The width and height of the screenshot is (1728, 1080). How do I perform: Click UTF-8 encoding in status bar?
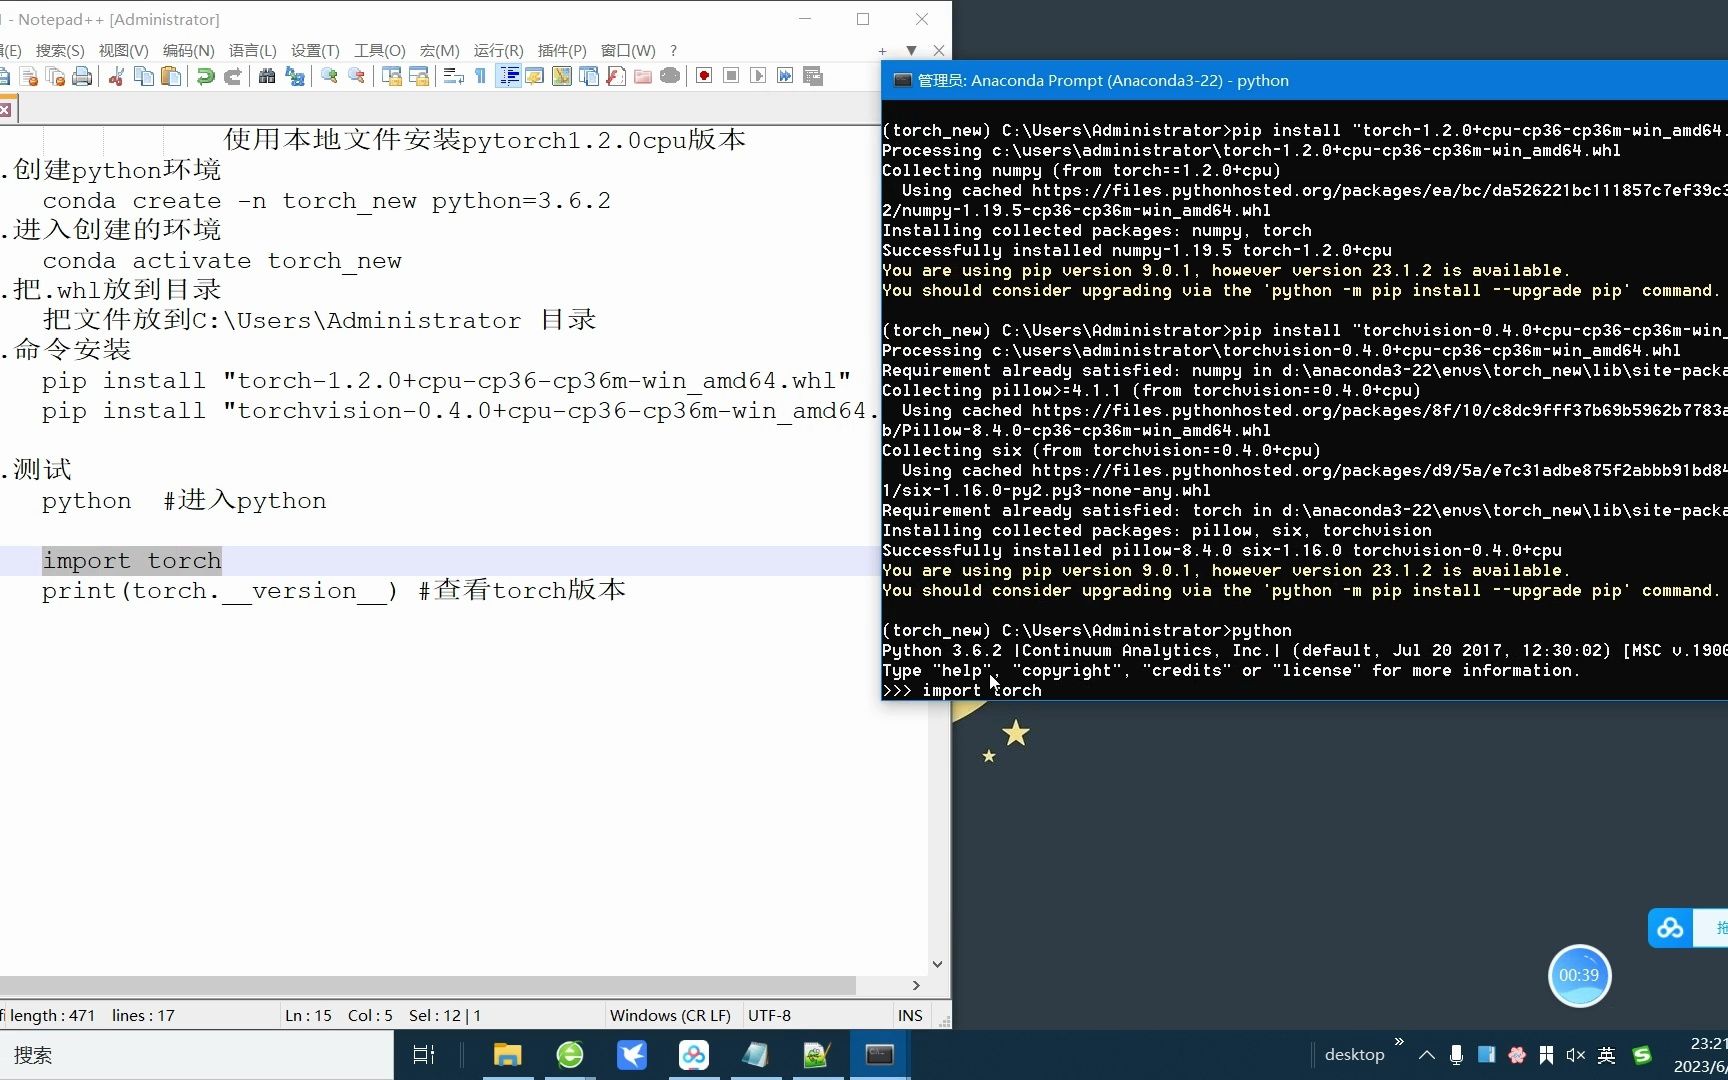[x=770, y=1015]
